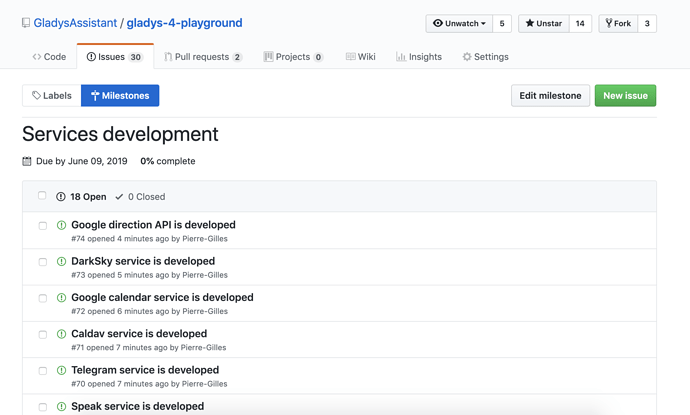Click Pierre-Gilles author link on issue #70
Image resolution: width=690 pixels, height=415 pixels.
(205, 384)
